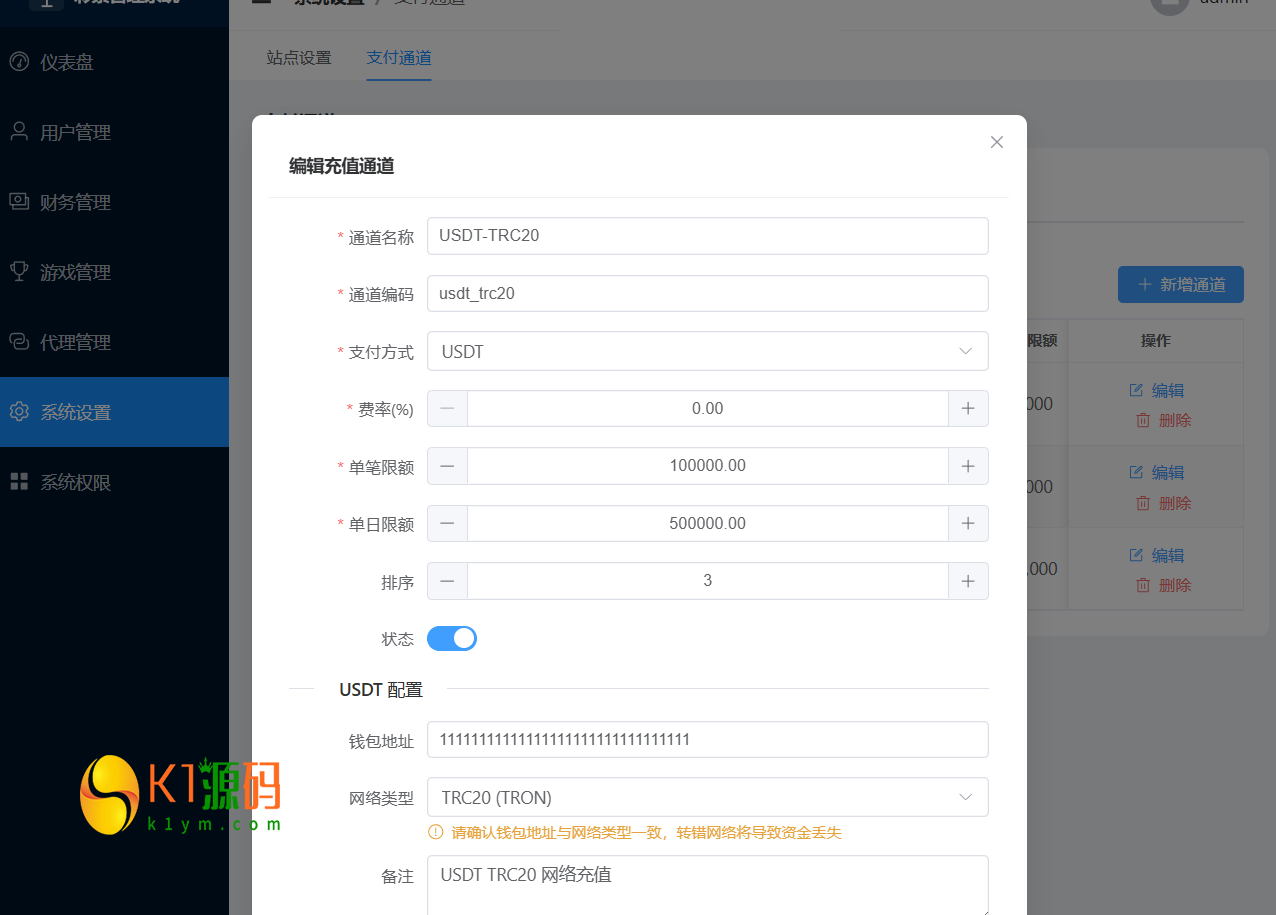Viewport: 1276px width, 915px height.
Task: Click the gear icon beside 系统设置
Action: [x=19, y=411]
